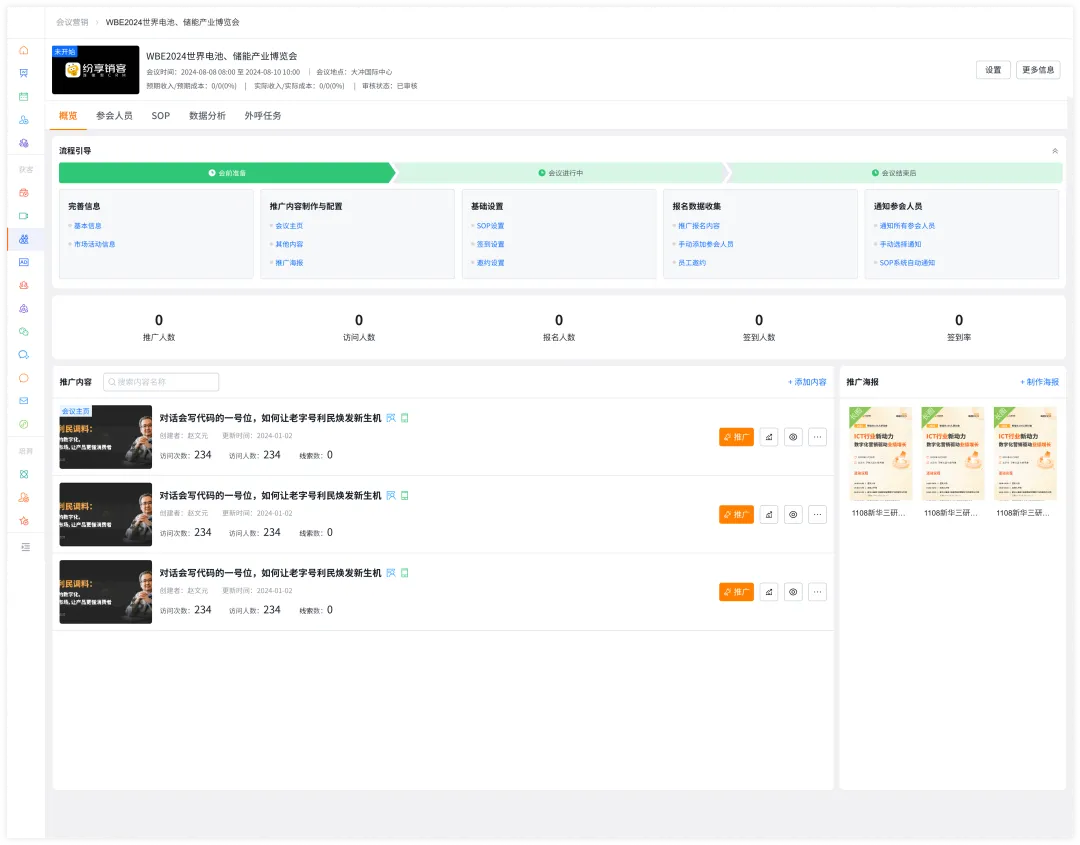Image resolution: width=1080 pixels, height=845 pixels.
Task: Preview the 会议主页 content row with eye icon
Action: pos(793,437)
